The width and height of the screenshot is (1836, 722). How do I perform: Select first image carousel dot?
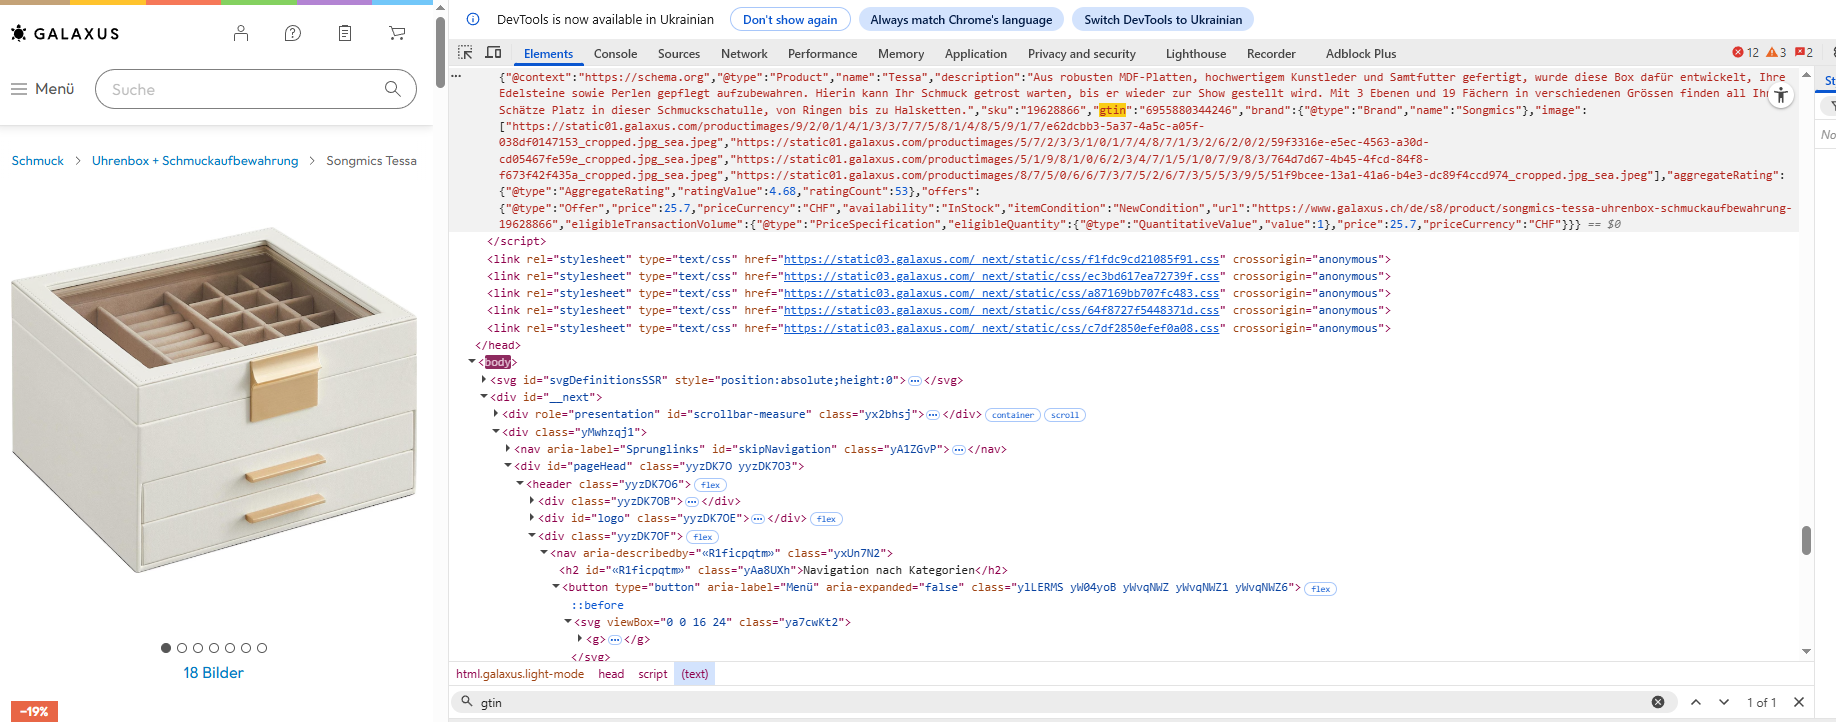pyautogui.click(x=166, y=648)
